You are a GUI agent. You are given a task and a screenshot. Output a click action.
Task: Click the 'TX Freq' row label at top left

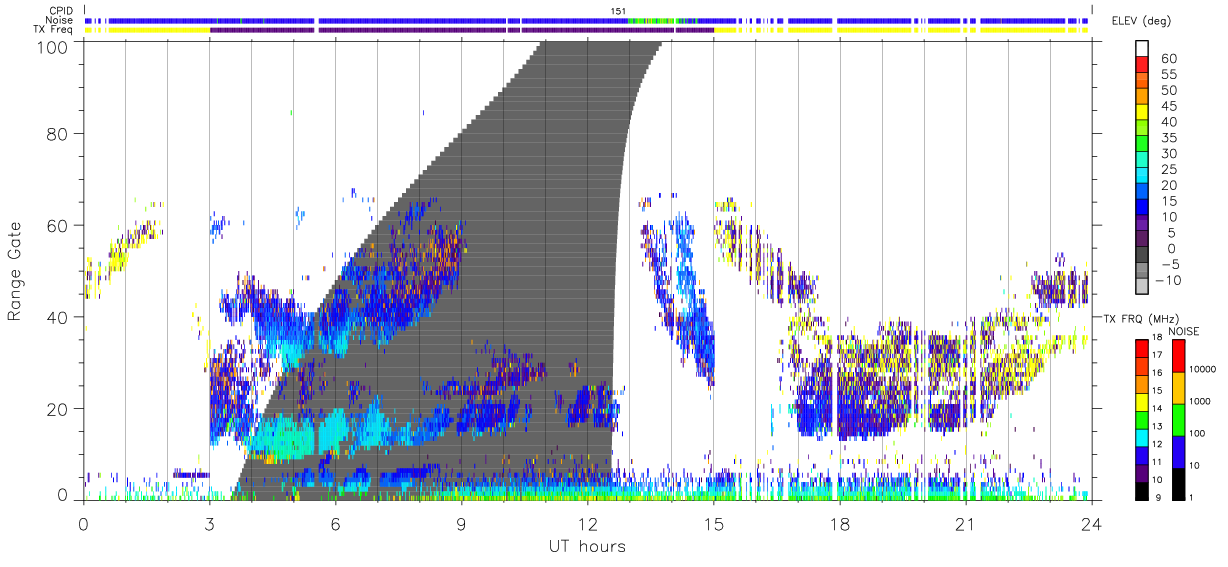tap(54, 29)
